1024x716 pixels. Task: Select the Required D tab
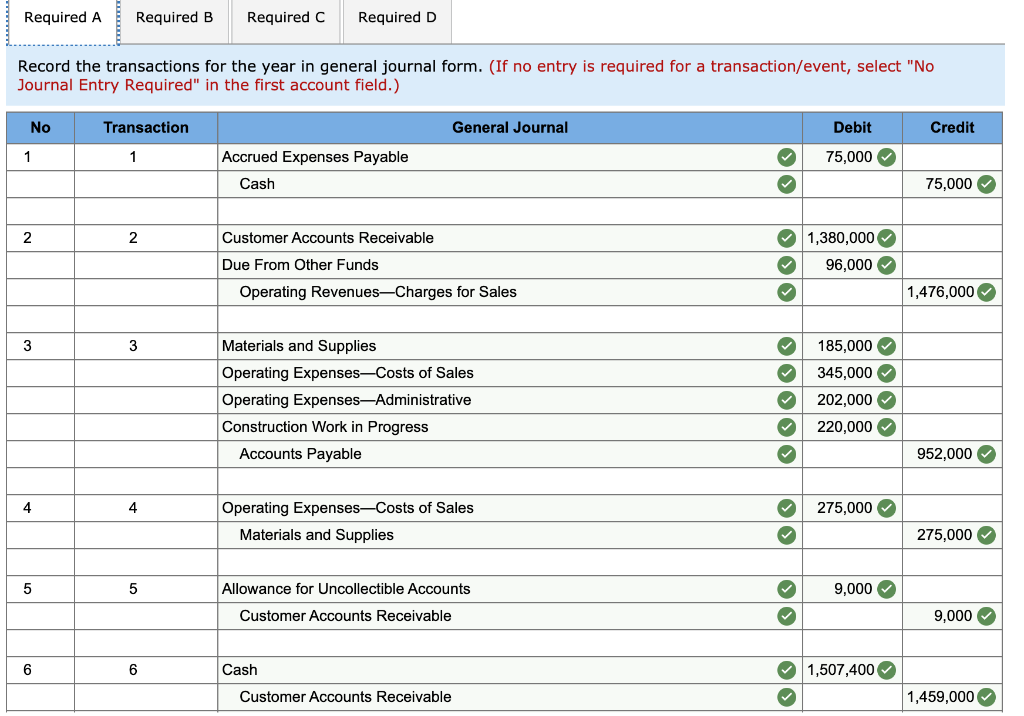click(x=396, y=17)
